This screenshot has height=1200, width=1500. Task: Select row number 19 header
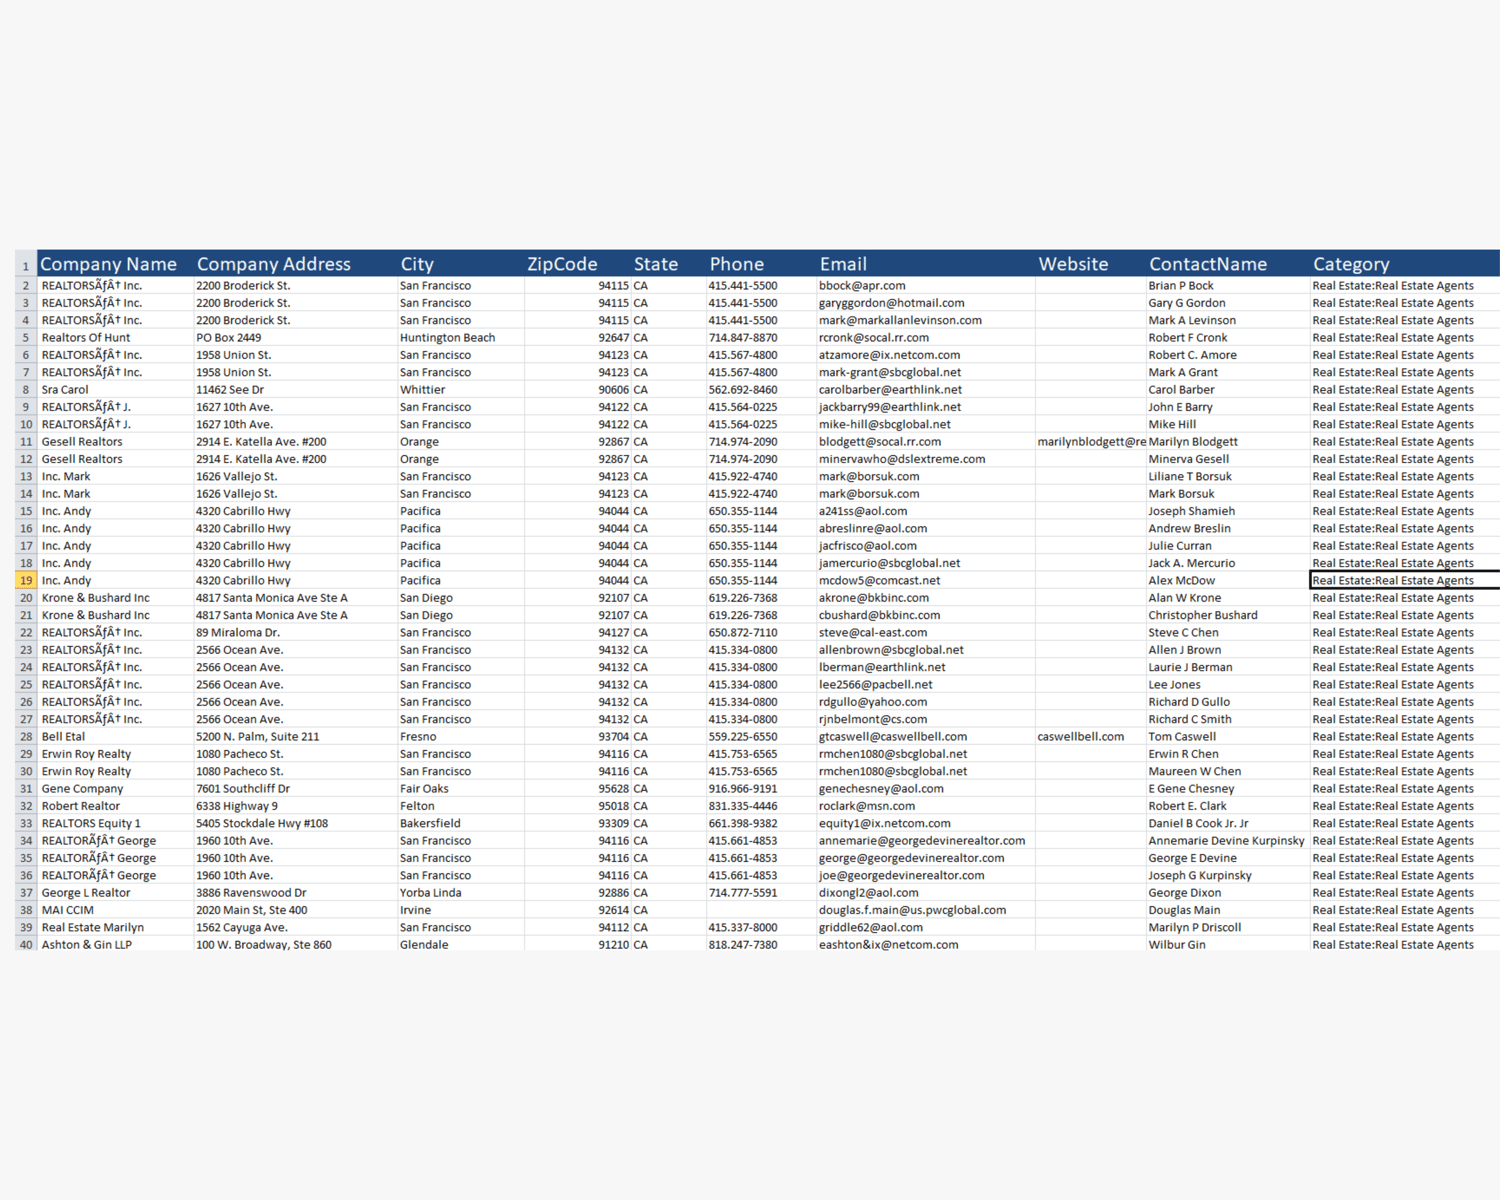click(x=26, y=580)
